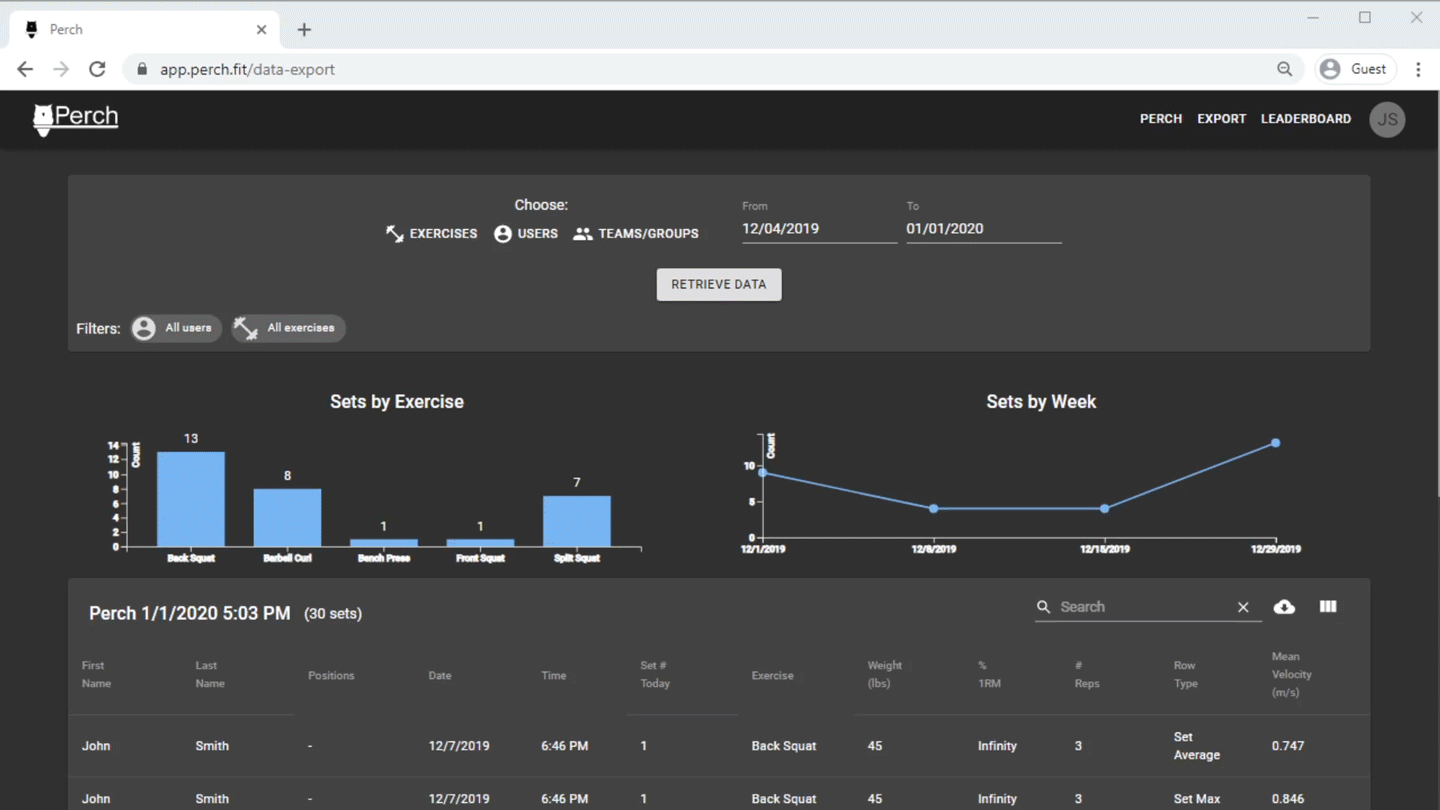The image size is (1440, 810).
Task: Sort by # Reps column header
Action: tap(1087, 675)
